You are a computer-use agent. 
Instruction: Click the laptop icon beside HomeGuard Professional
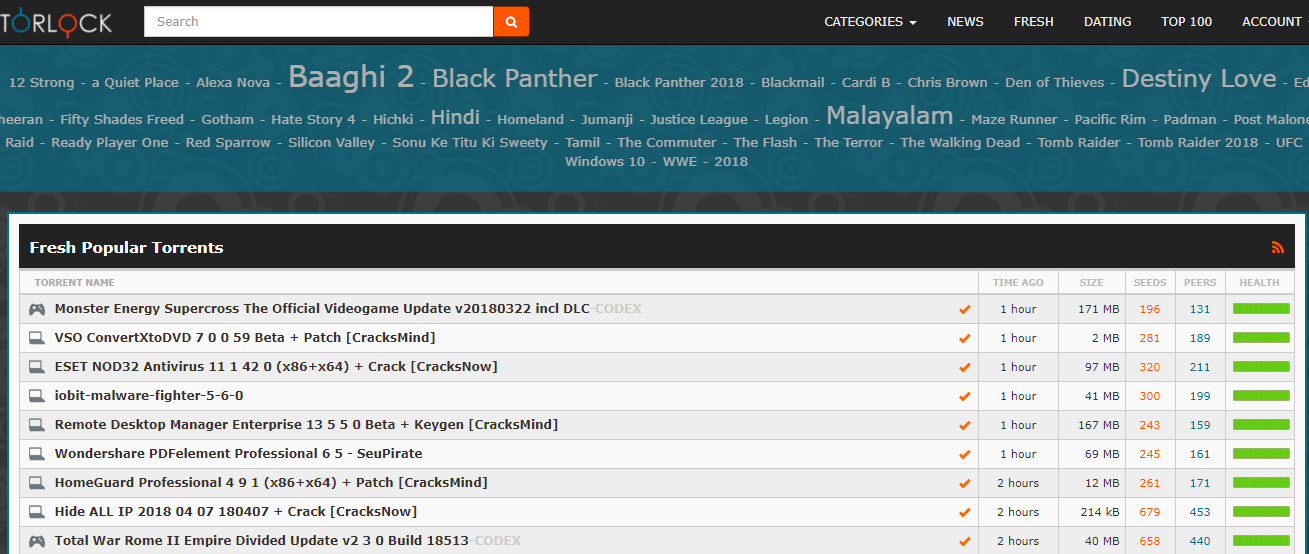pyautogui.click(x=37, y=483)
